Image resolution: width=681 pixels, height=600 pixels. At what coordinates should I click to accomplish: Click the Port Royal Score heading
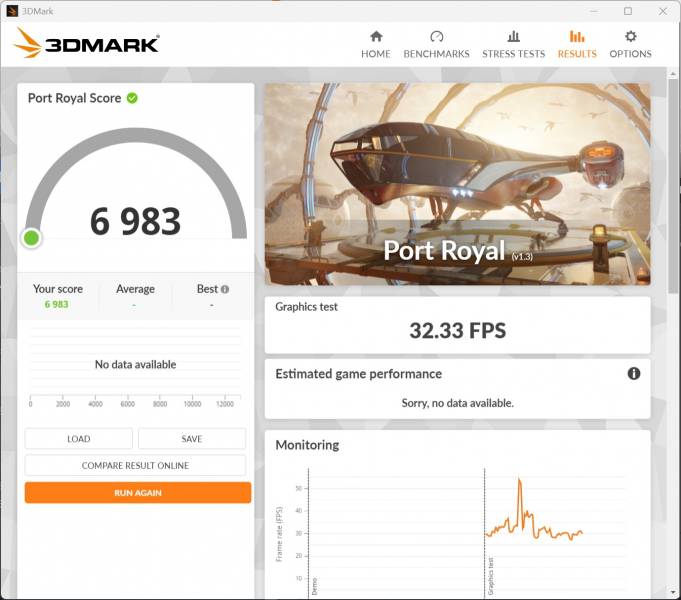(x=74, y=98)
